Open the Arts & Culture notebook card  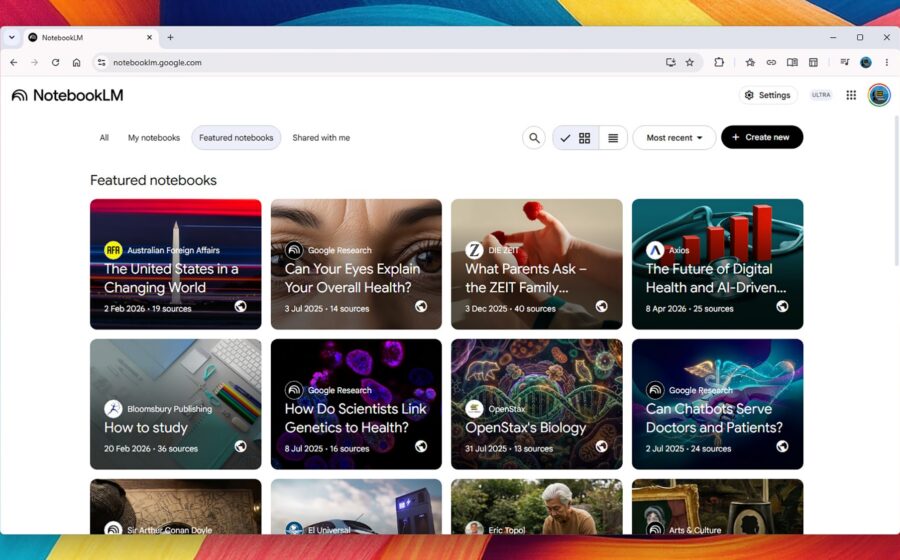(717, 507)
